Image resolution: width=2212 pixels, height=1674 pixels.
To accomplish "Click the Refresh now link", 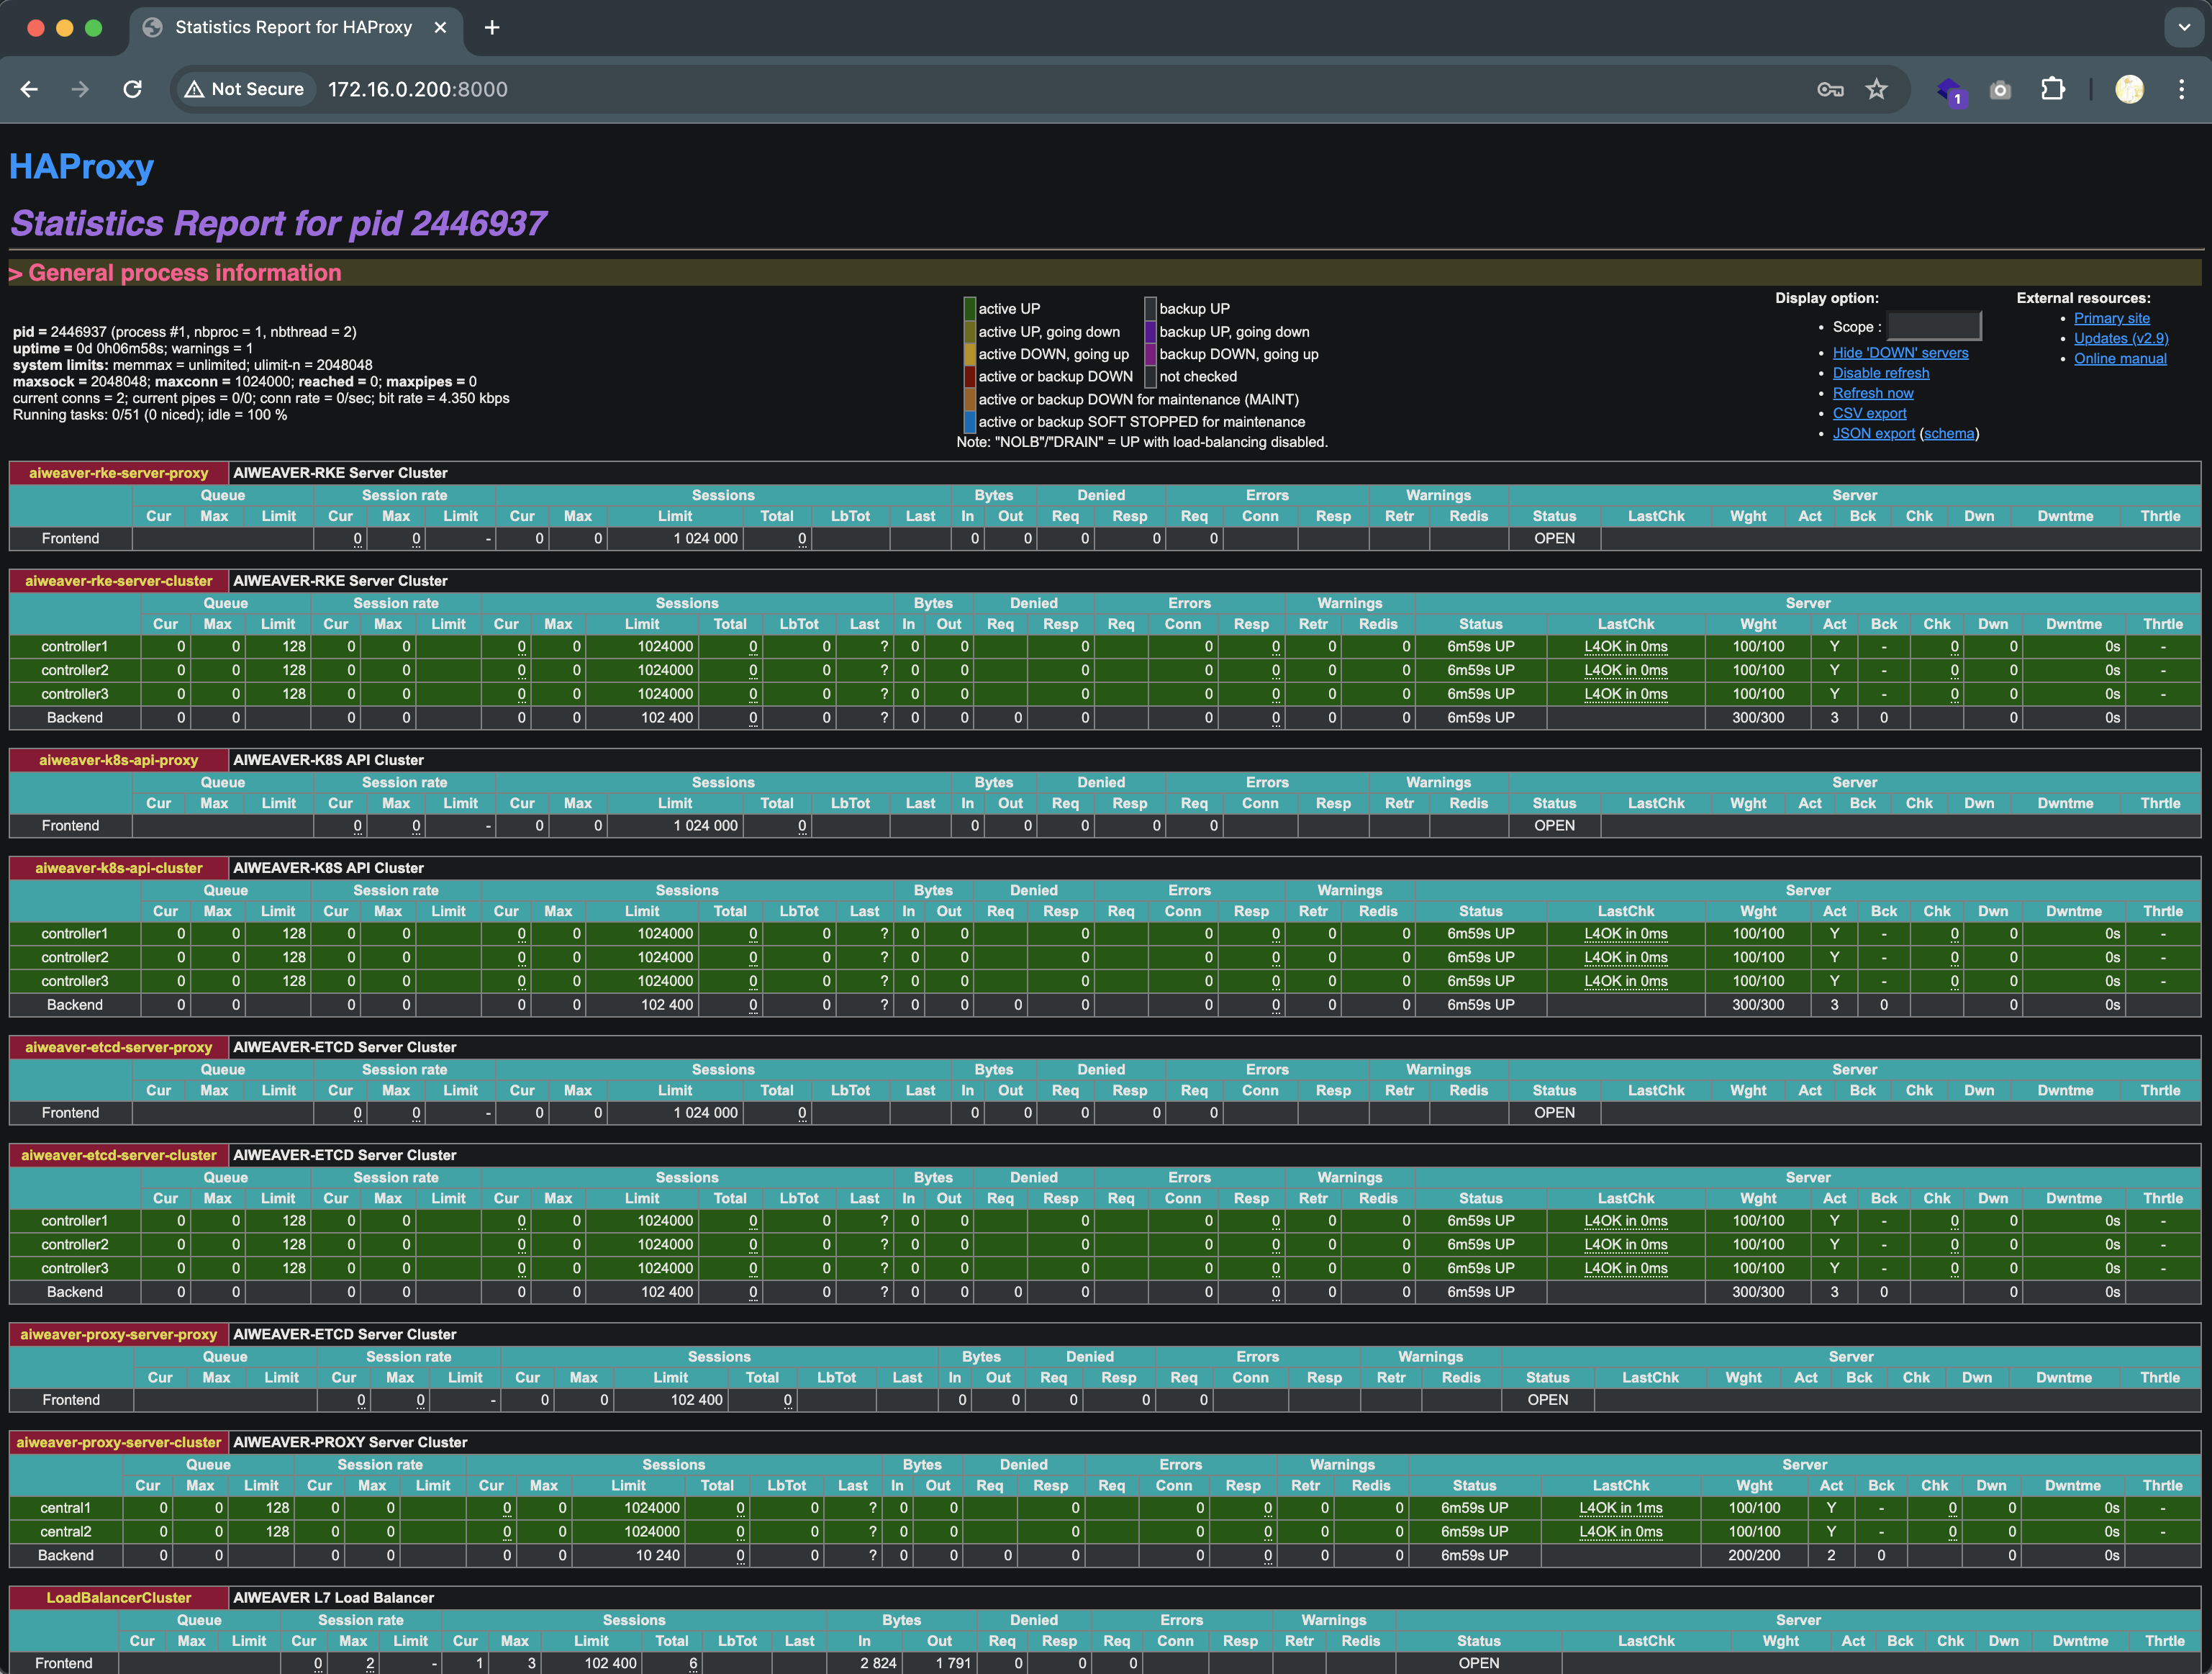I will tap(1873, 393).
